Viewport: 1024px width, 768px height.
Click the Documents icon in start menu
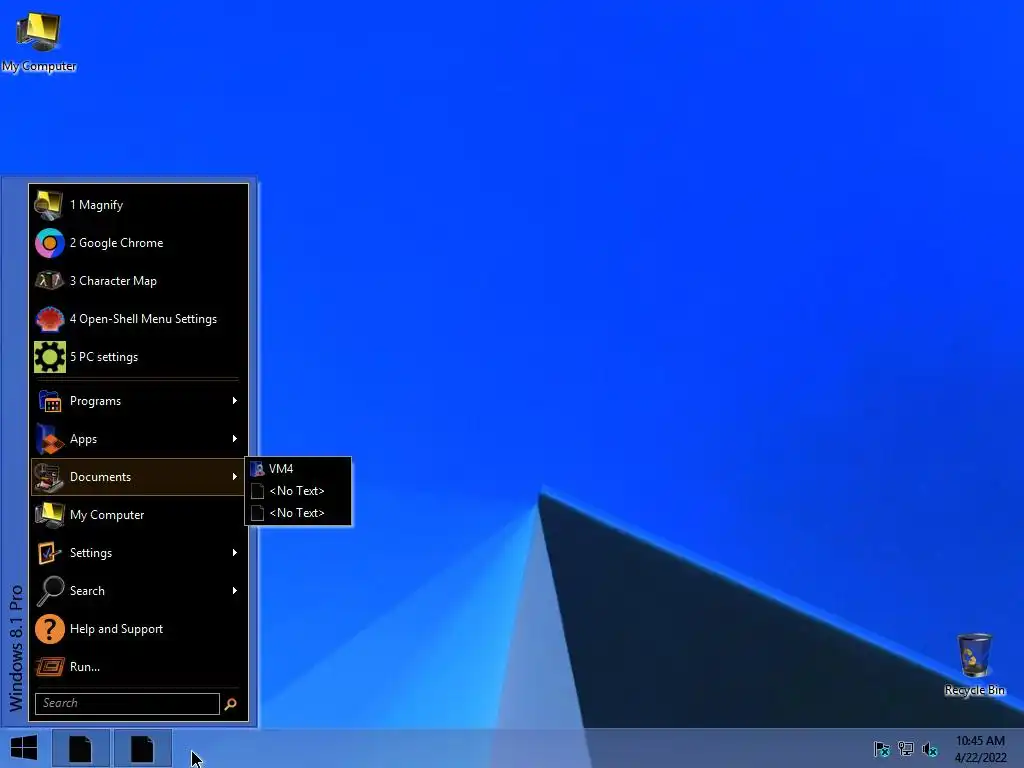click(x=49, y=477)
